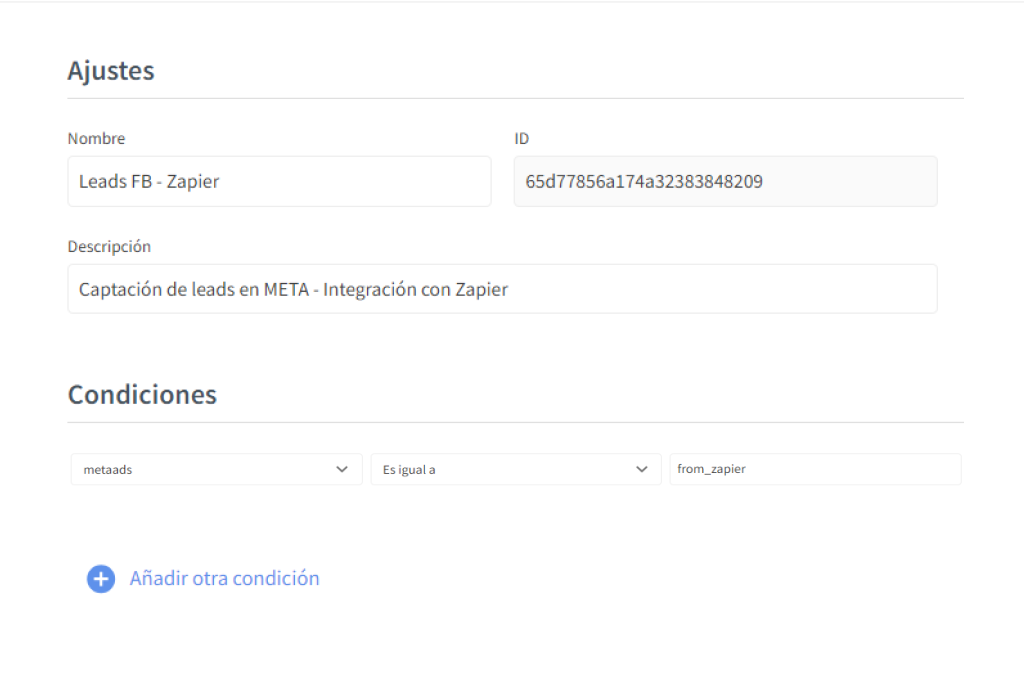Click the 'Es igual a' operator text
This screenshot has height=684, width=1024.
409,469
